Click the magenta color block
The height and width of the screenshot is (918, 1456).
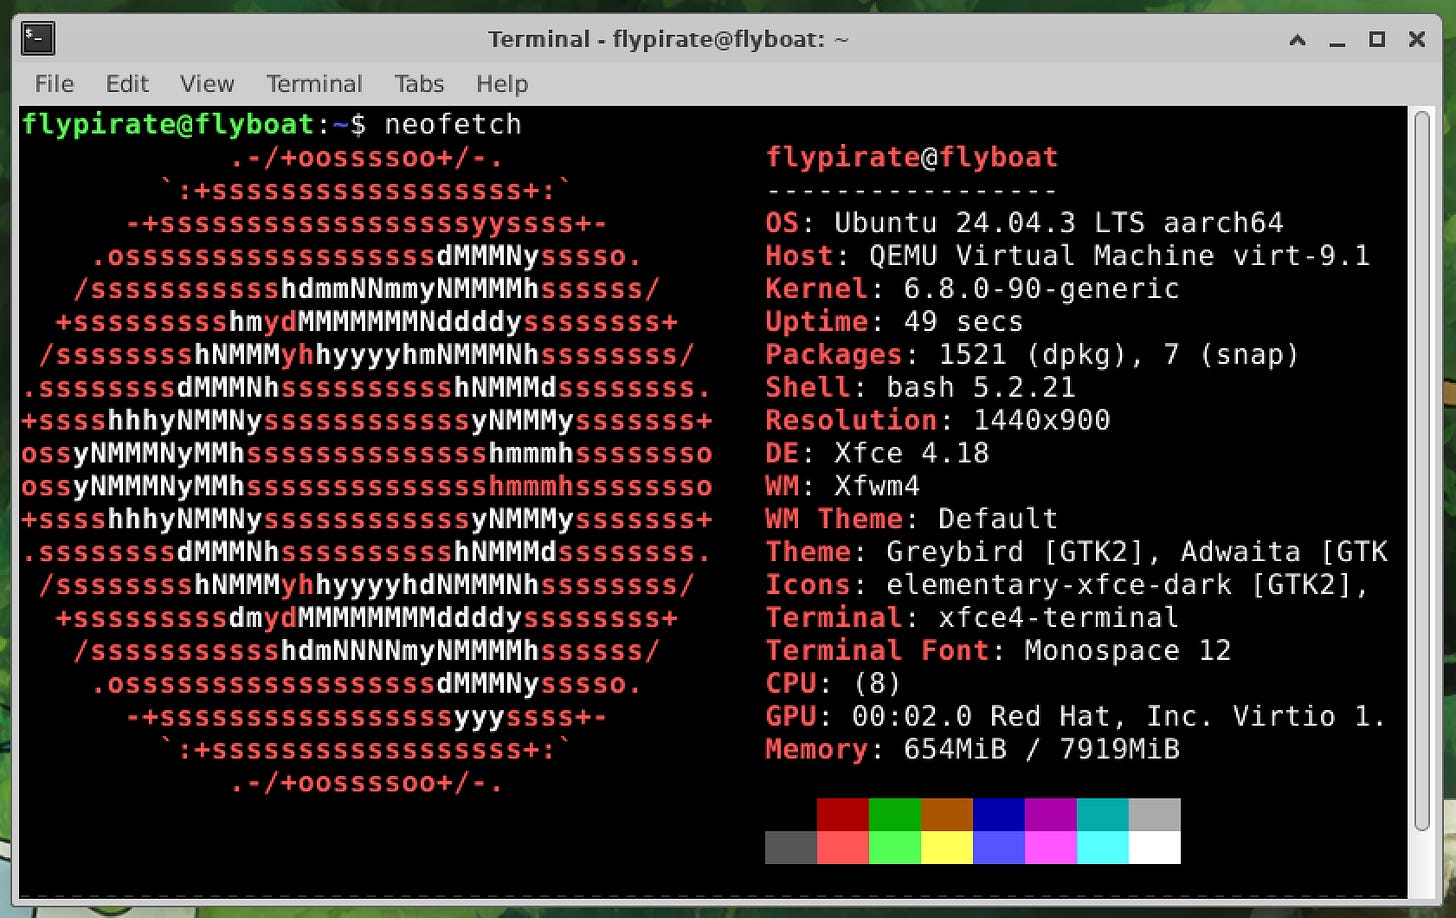point(1051,847)
